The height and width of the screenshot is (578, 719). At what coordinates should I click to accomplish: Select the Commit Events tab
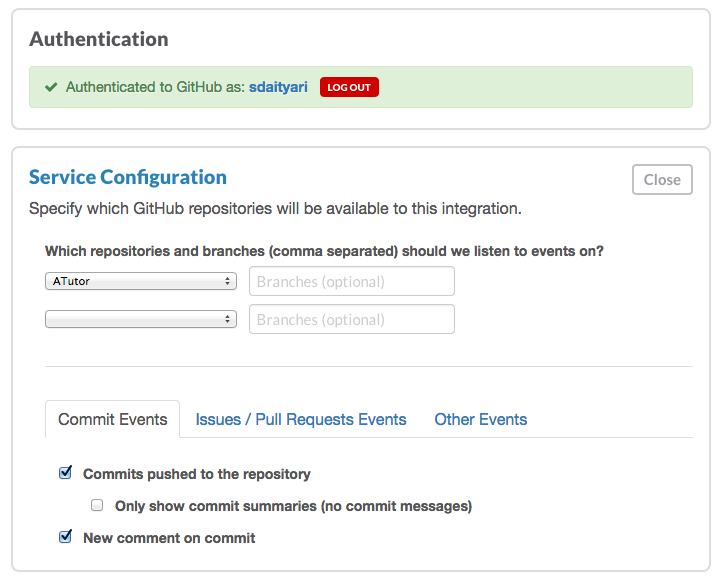click(113, 419)
